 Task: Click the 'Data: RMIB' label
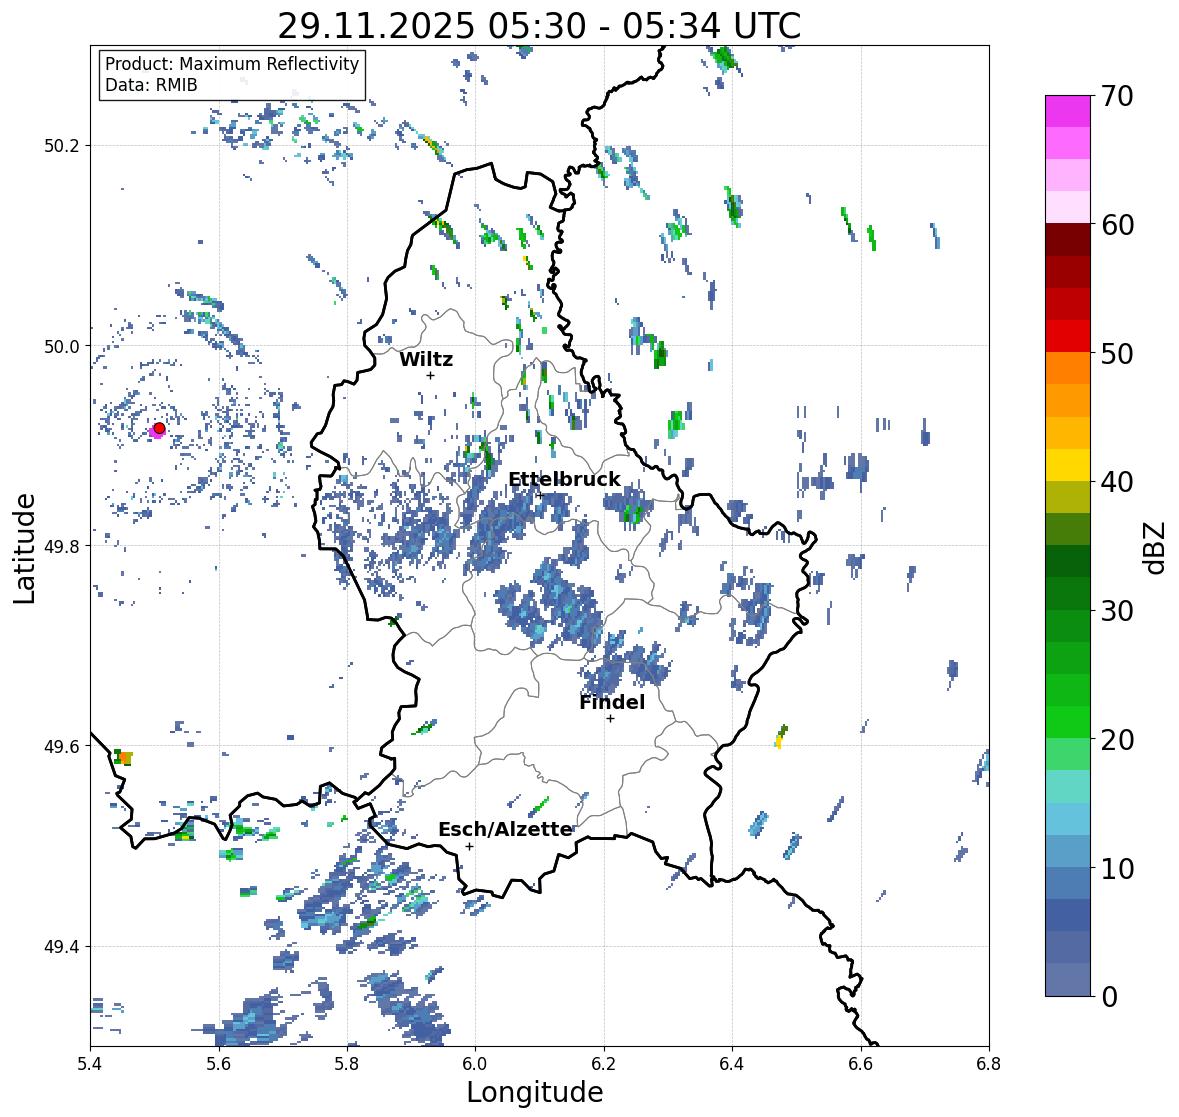151,85
